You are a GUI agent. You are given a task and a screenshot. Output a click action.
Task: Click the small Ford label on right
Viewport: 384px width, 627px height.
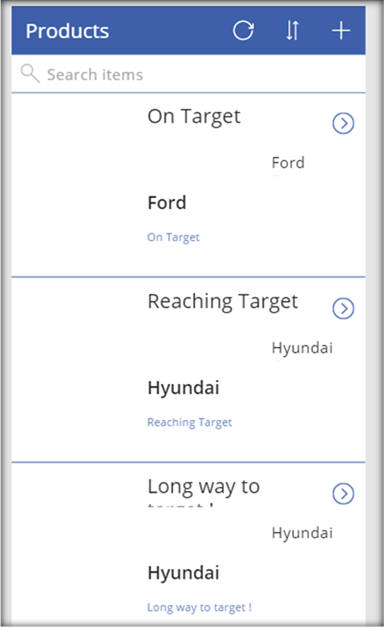pos(288,163)
